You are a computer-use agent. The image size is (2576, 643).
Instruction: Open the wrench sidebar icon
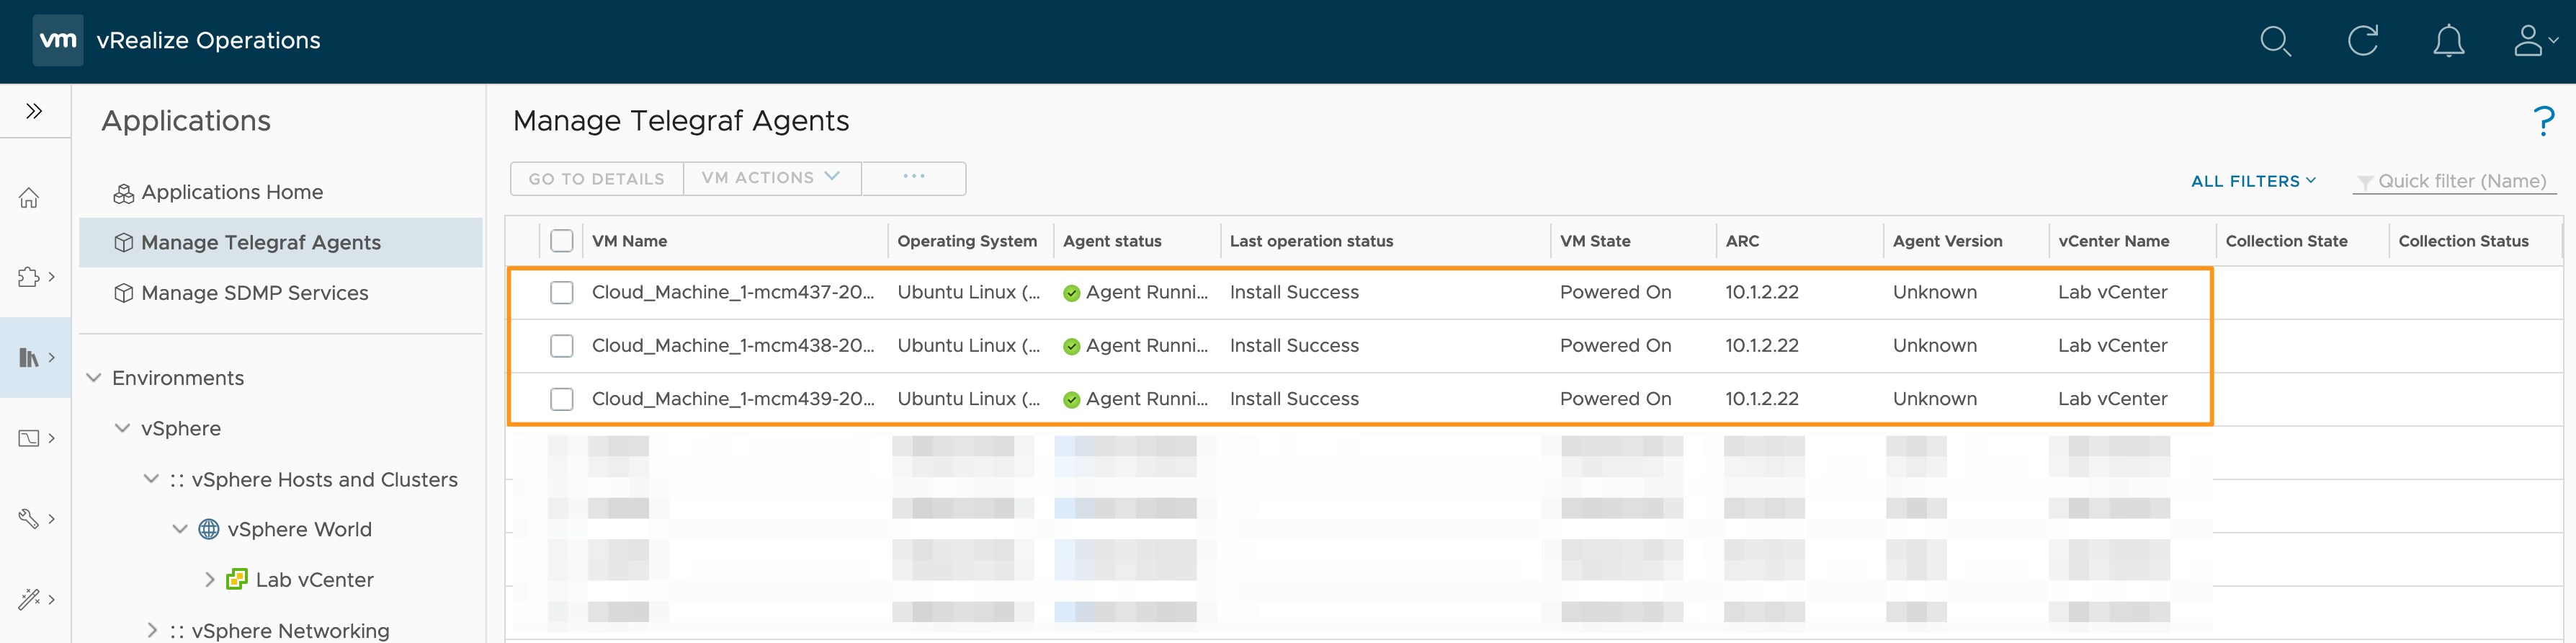(29, 518)
